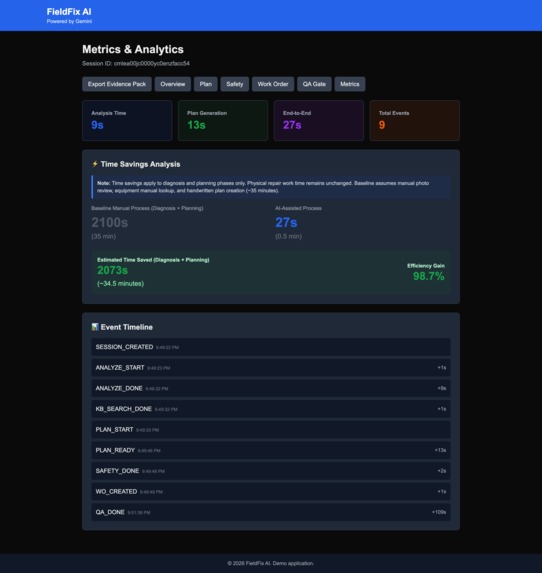Click the 98.7% efficiency gain value

tap(429, 276)
